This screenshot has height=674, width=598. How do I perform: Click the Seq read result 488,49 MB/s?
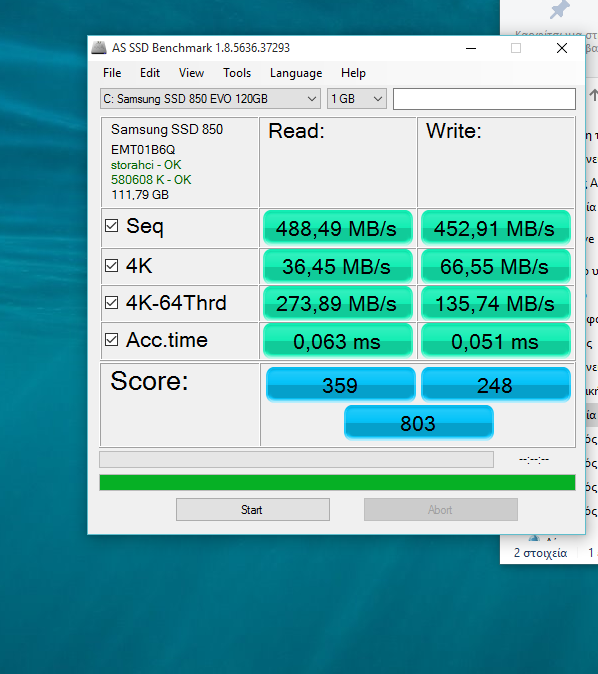(x=337, y=228)
